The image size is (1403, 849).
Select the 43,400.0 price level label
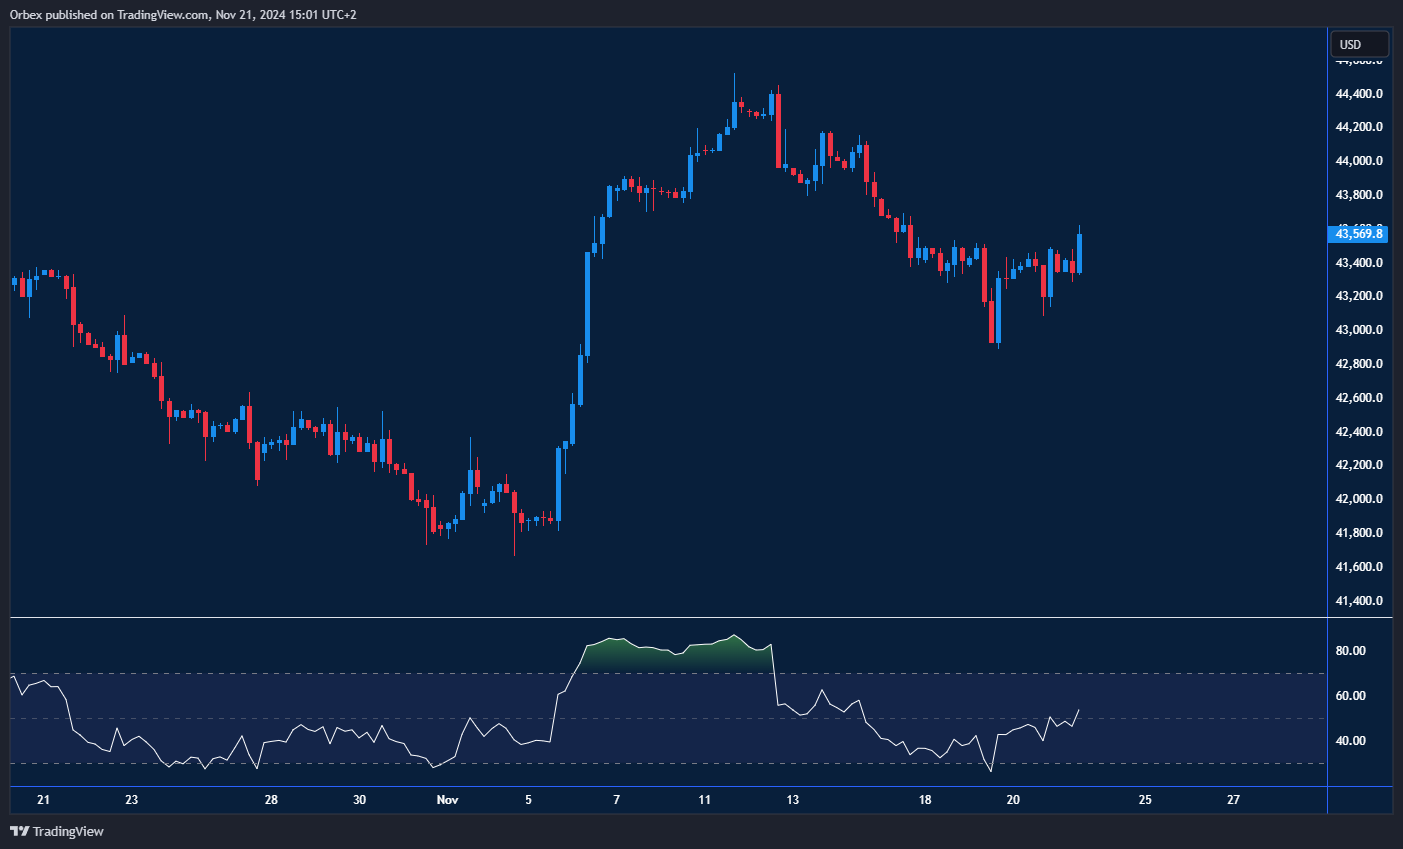(x=1359, y=263)
